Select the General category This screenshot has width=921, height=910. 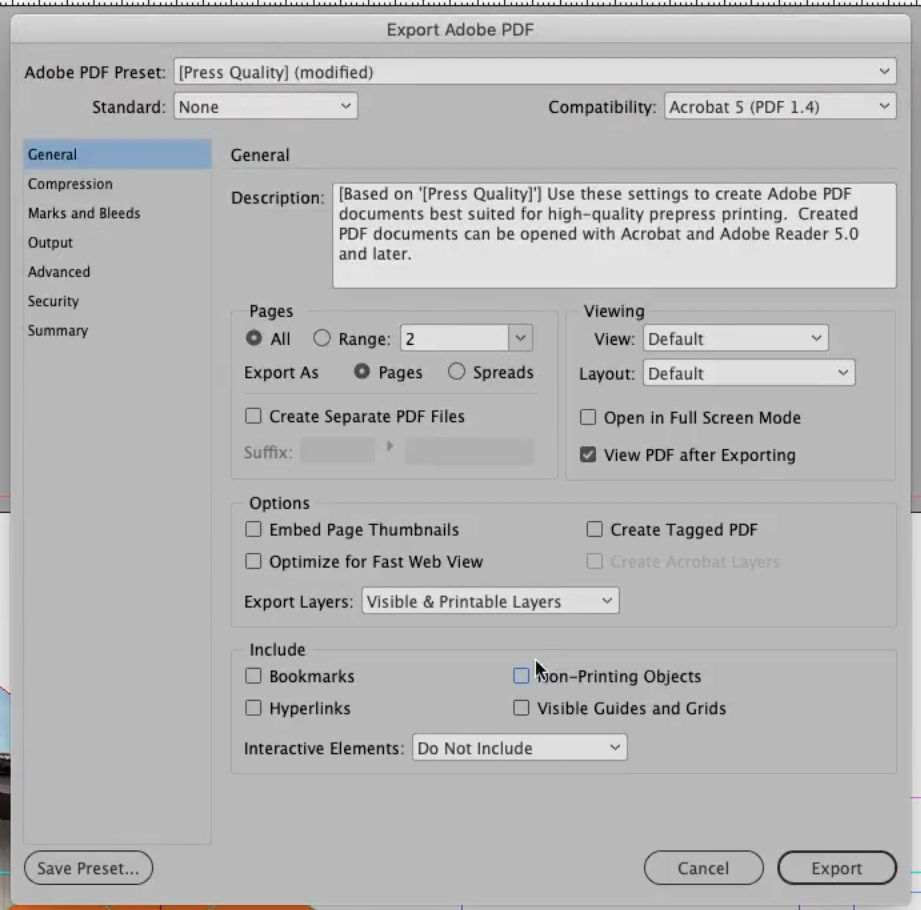117,155
